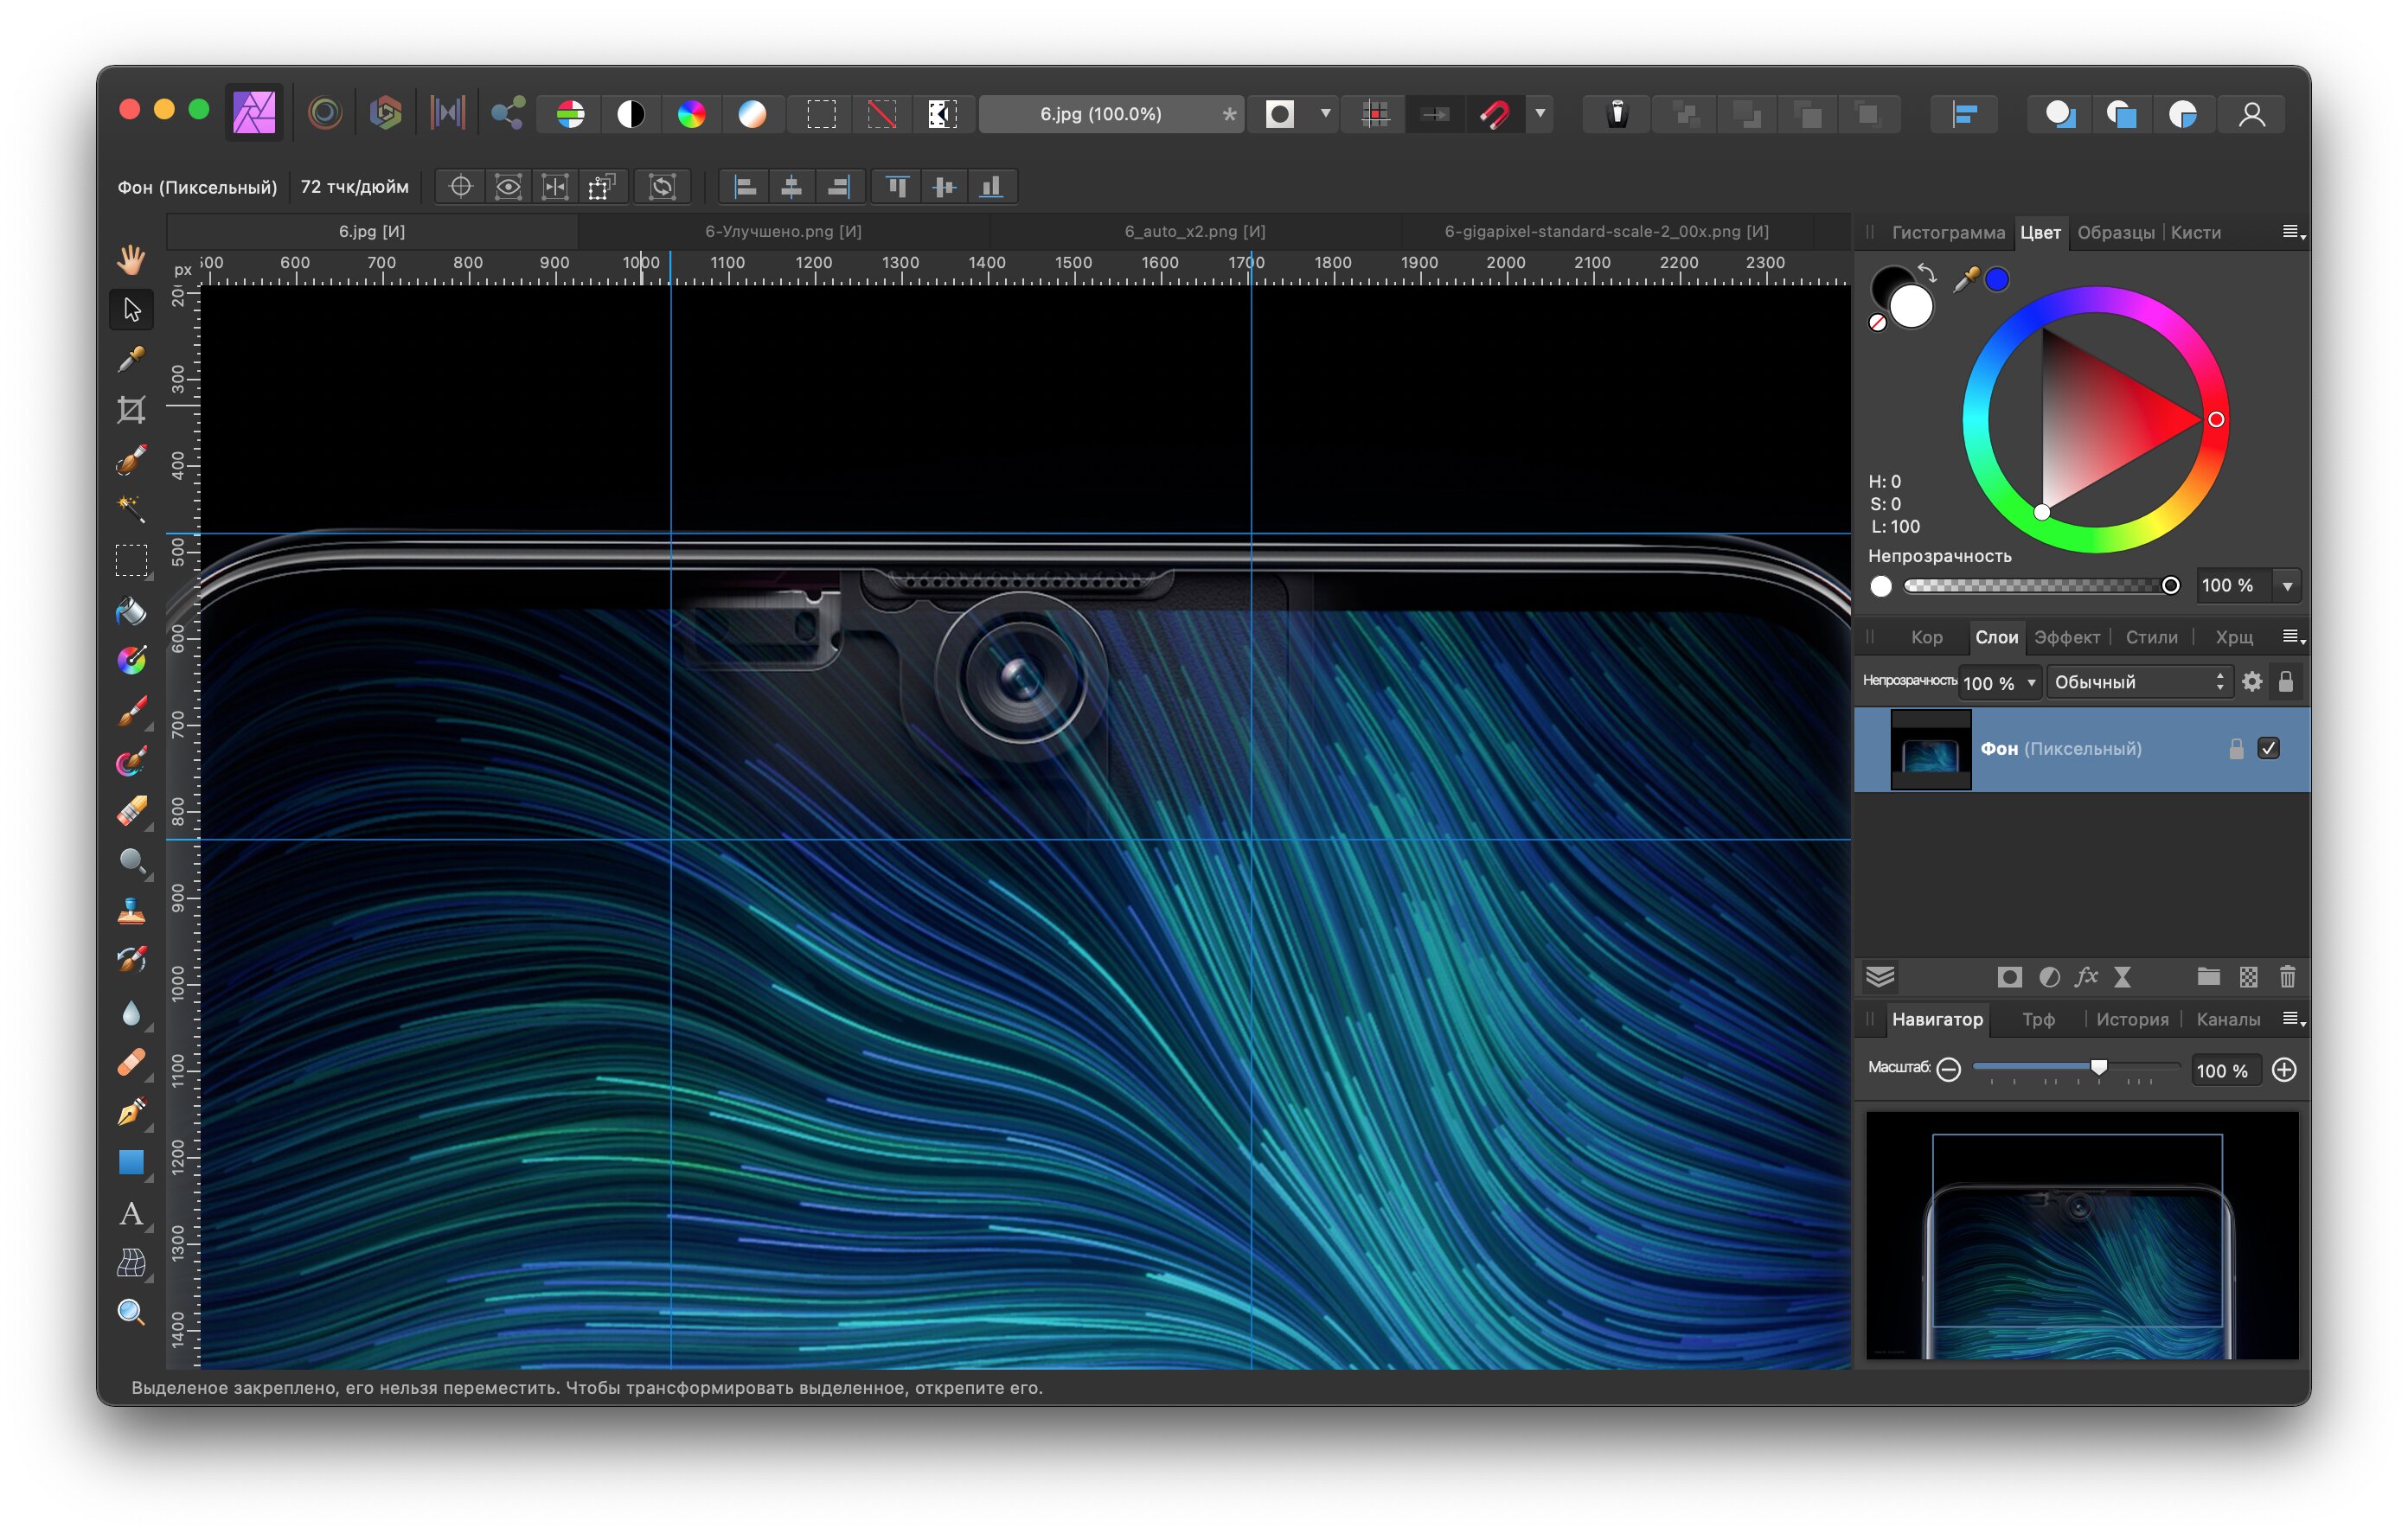Select the Artistic Text tool
This screenshot has width=2408, height=1534.
click(131, 1213)
